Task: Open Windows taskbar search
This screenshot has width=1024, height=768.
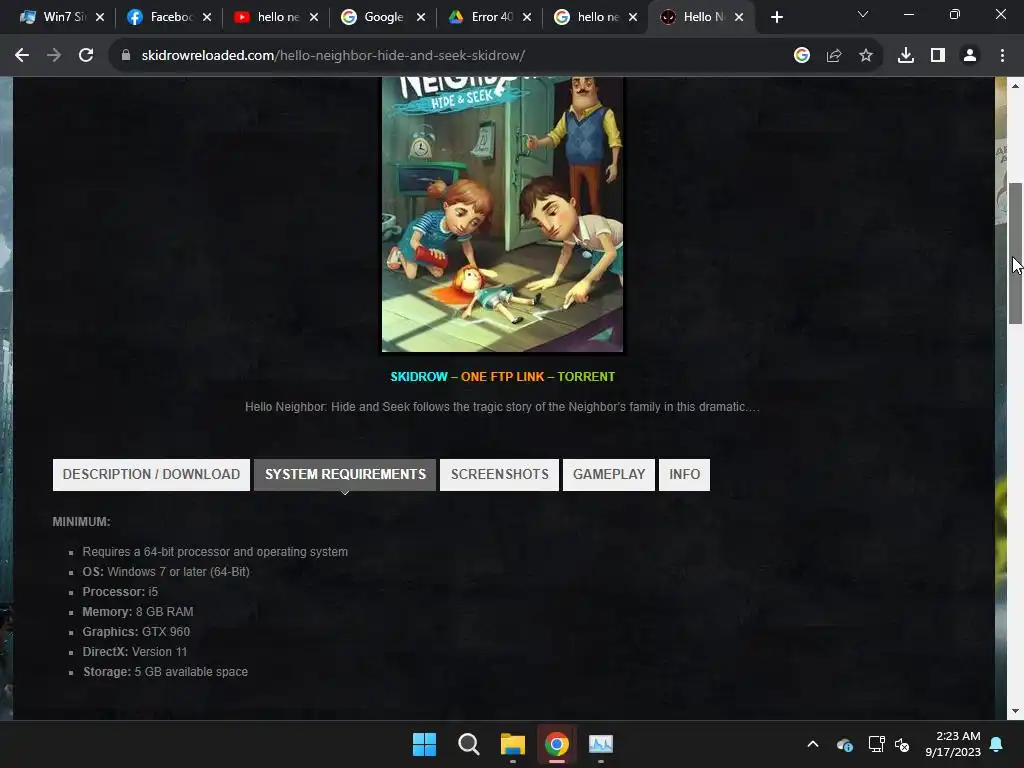Action: click(x=468, y=744)
